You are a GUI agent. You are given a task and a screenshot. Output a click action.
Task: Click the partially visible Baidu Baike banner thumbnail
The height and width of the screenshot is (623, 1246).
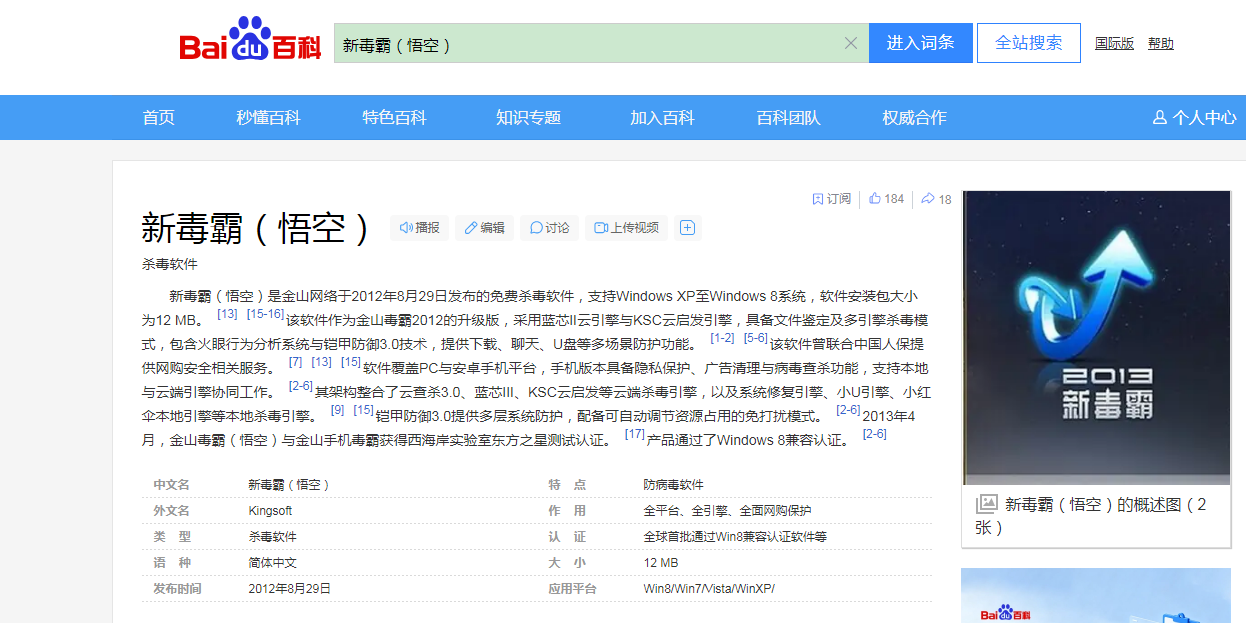[1096, 595]
